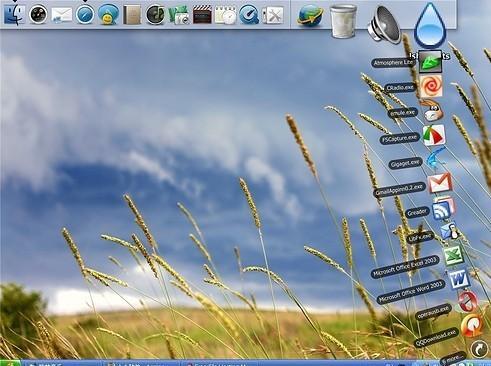491x366 pixels.
Task: Open the brown Address Book icon
Action: 132,15
